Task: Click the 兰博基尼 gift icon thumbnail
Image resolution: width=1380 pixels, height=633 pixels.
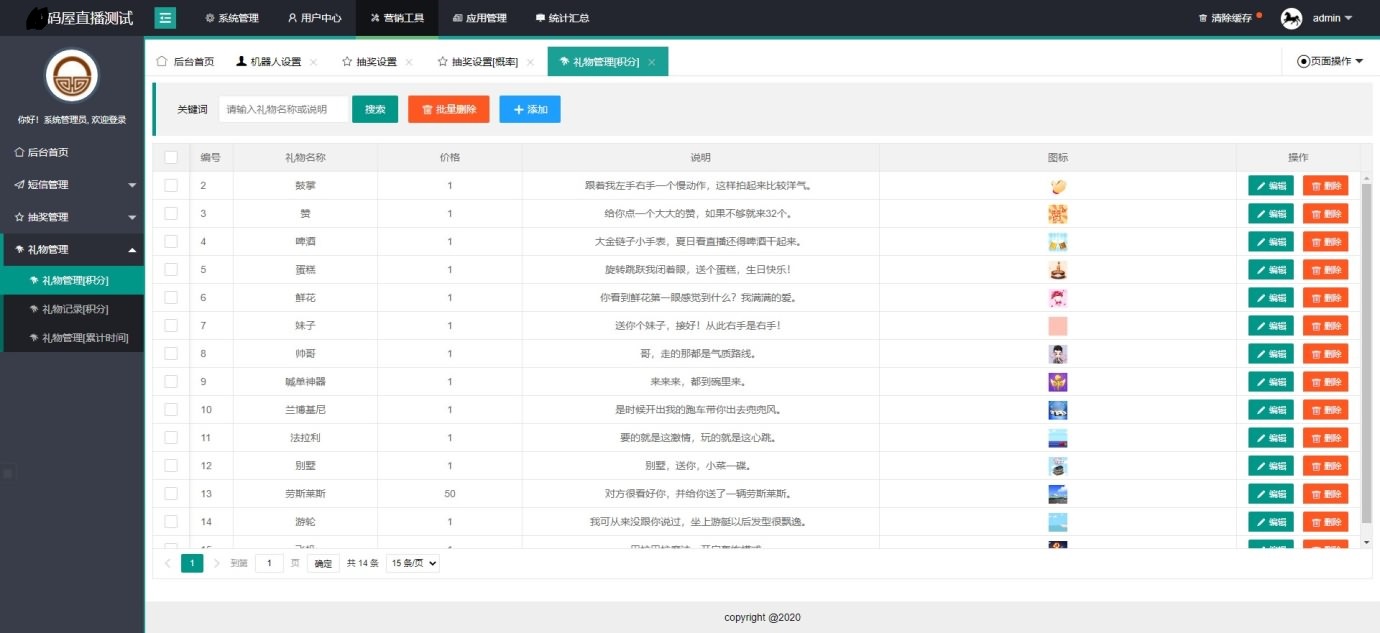Action: [1058, 410]
